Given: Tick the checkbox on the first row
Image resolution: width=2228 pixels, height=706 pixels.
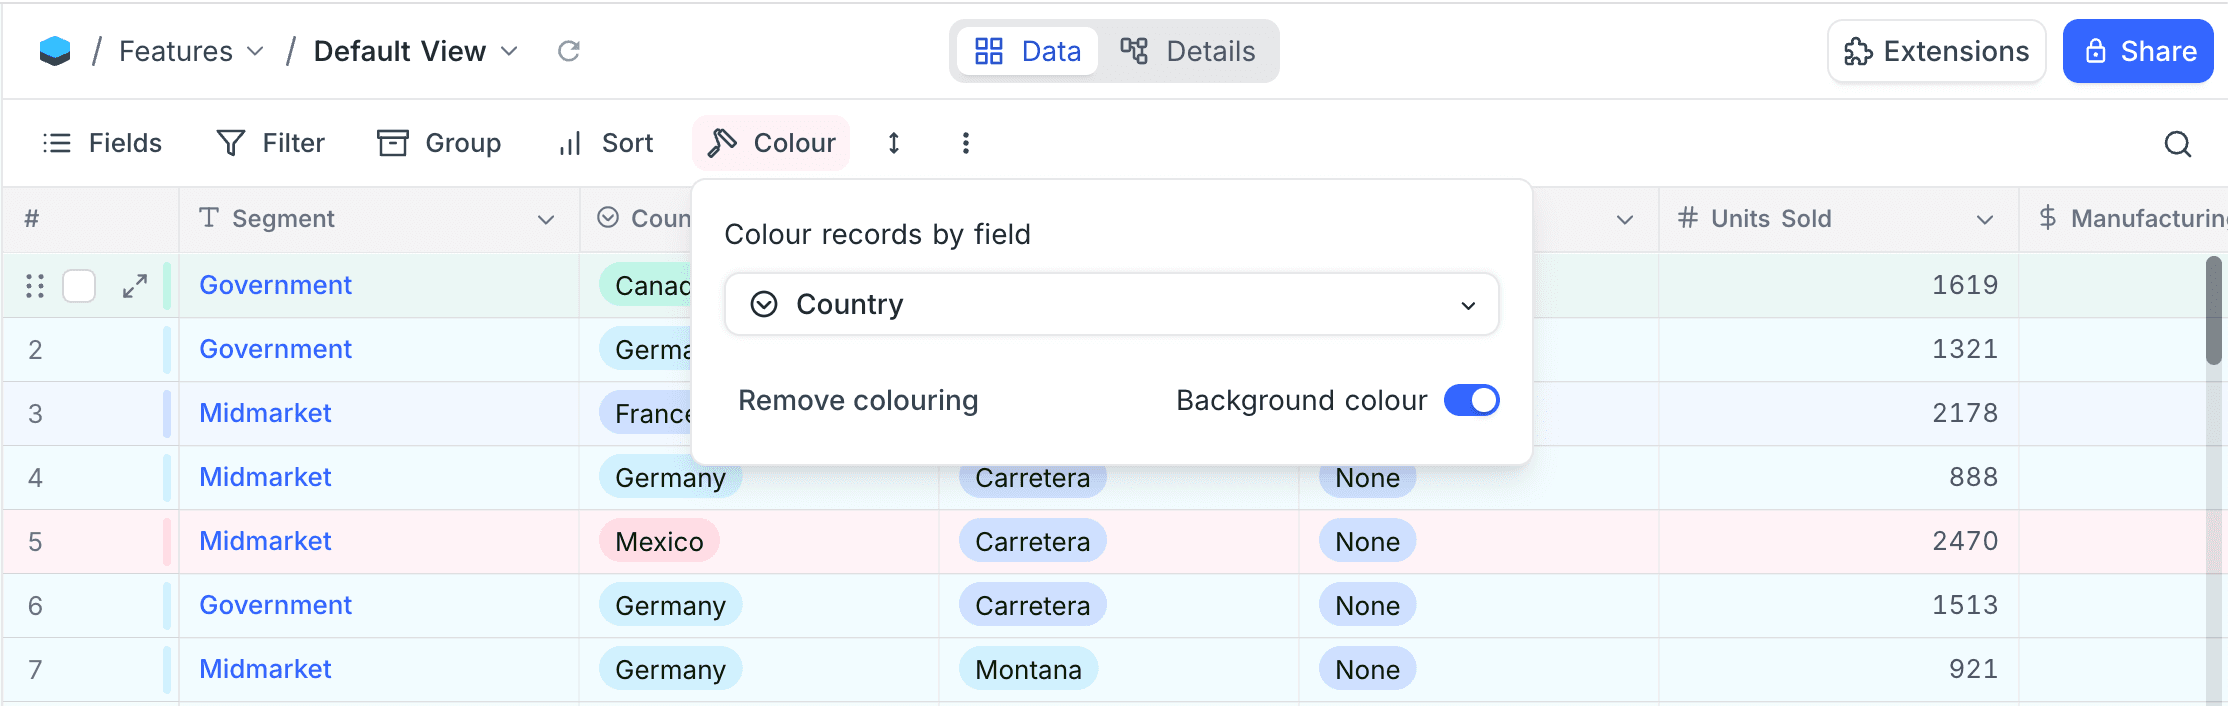Looking at the screenshot, I should click(x=79, y=286).
